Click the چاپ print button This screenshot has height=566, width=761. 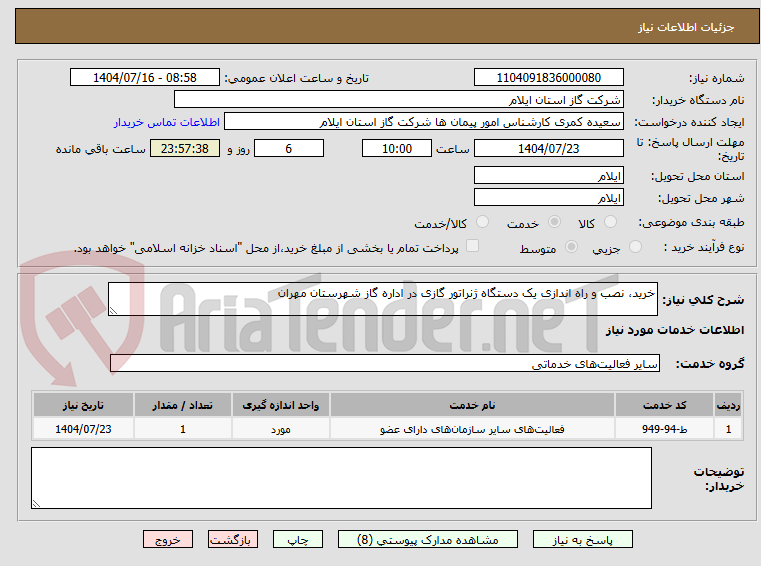(x=298, y=539)
